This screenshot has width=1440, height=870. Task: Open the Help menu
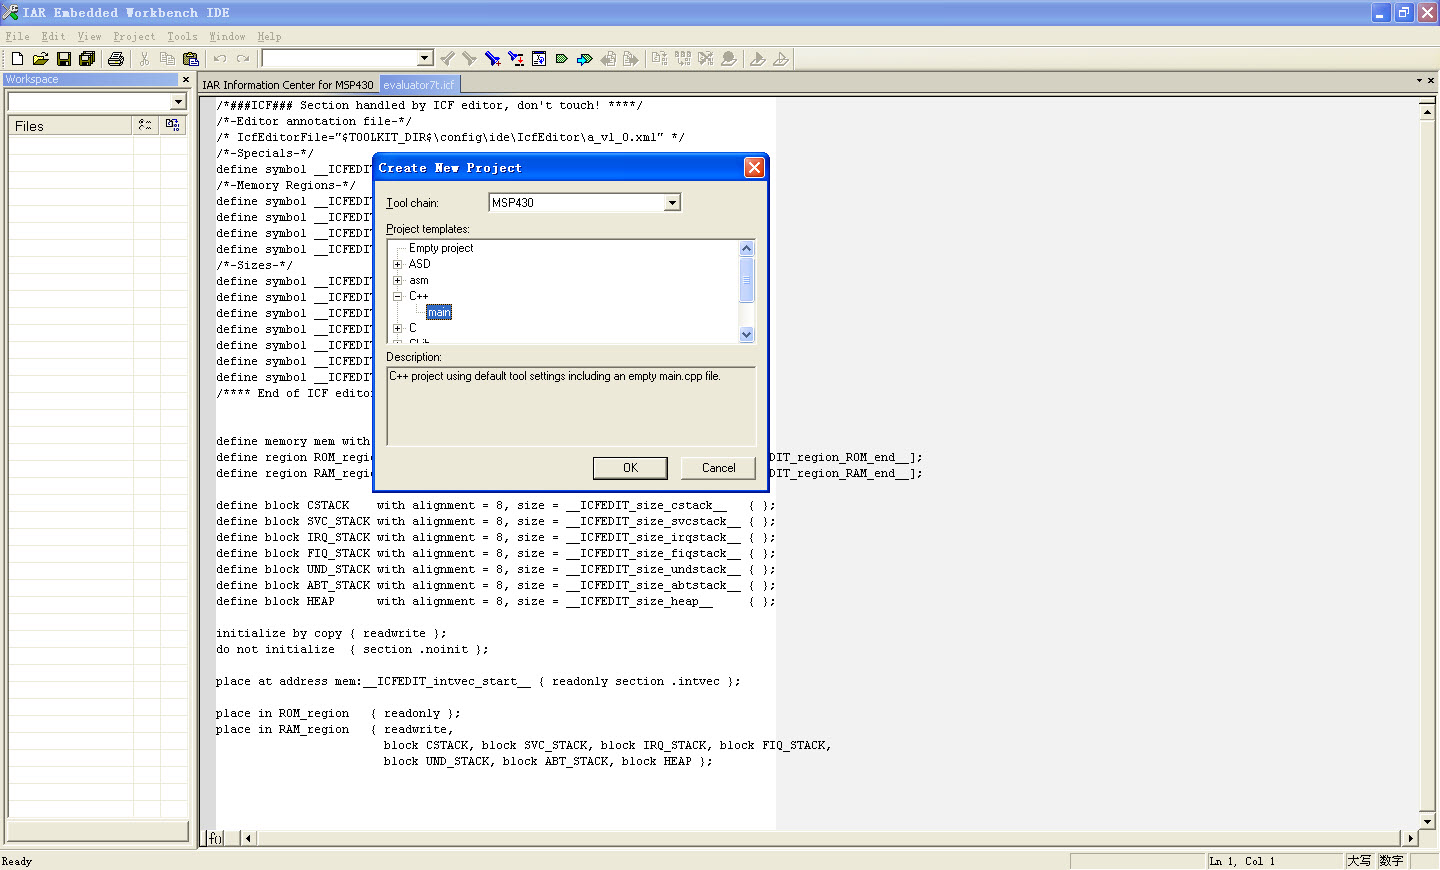269,36
